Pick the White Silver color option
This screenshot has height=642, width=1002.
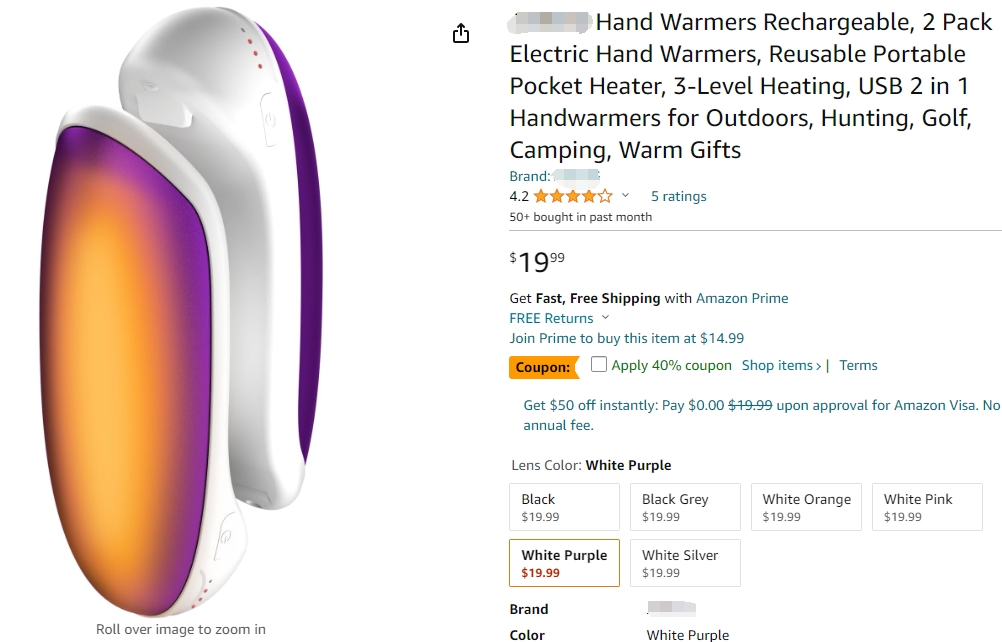coord(685,563)
